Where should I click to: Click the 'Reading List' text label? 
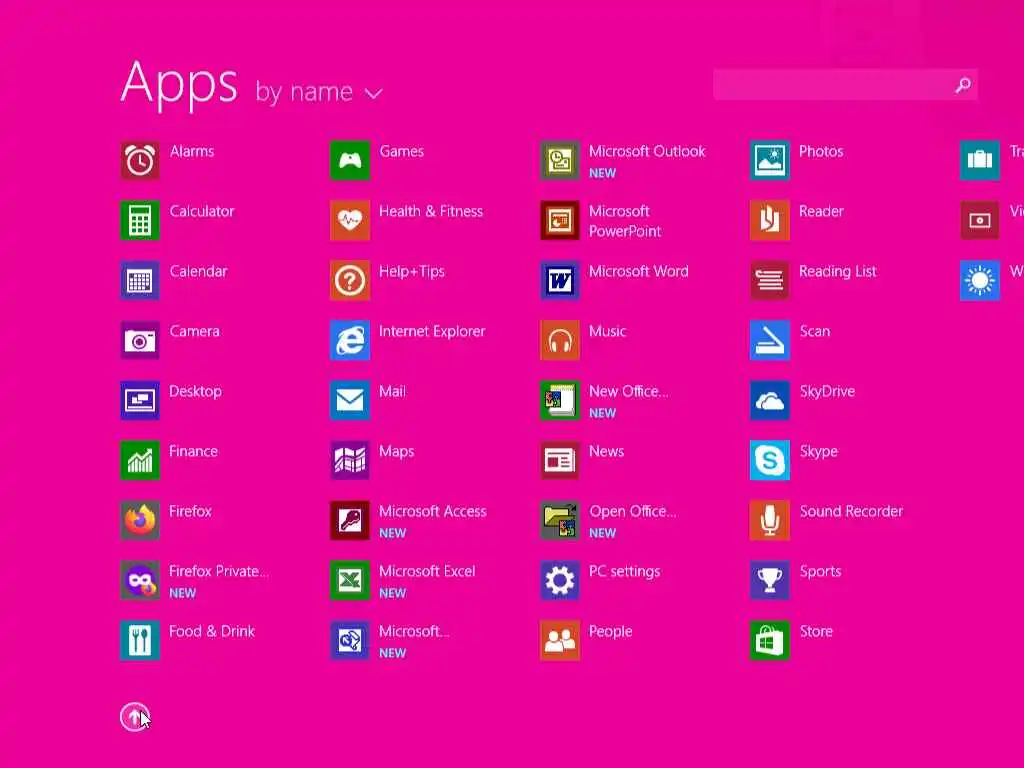coord(837,272)
